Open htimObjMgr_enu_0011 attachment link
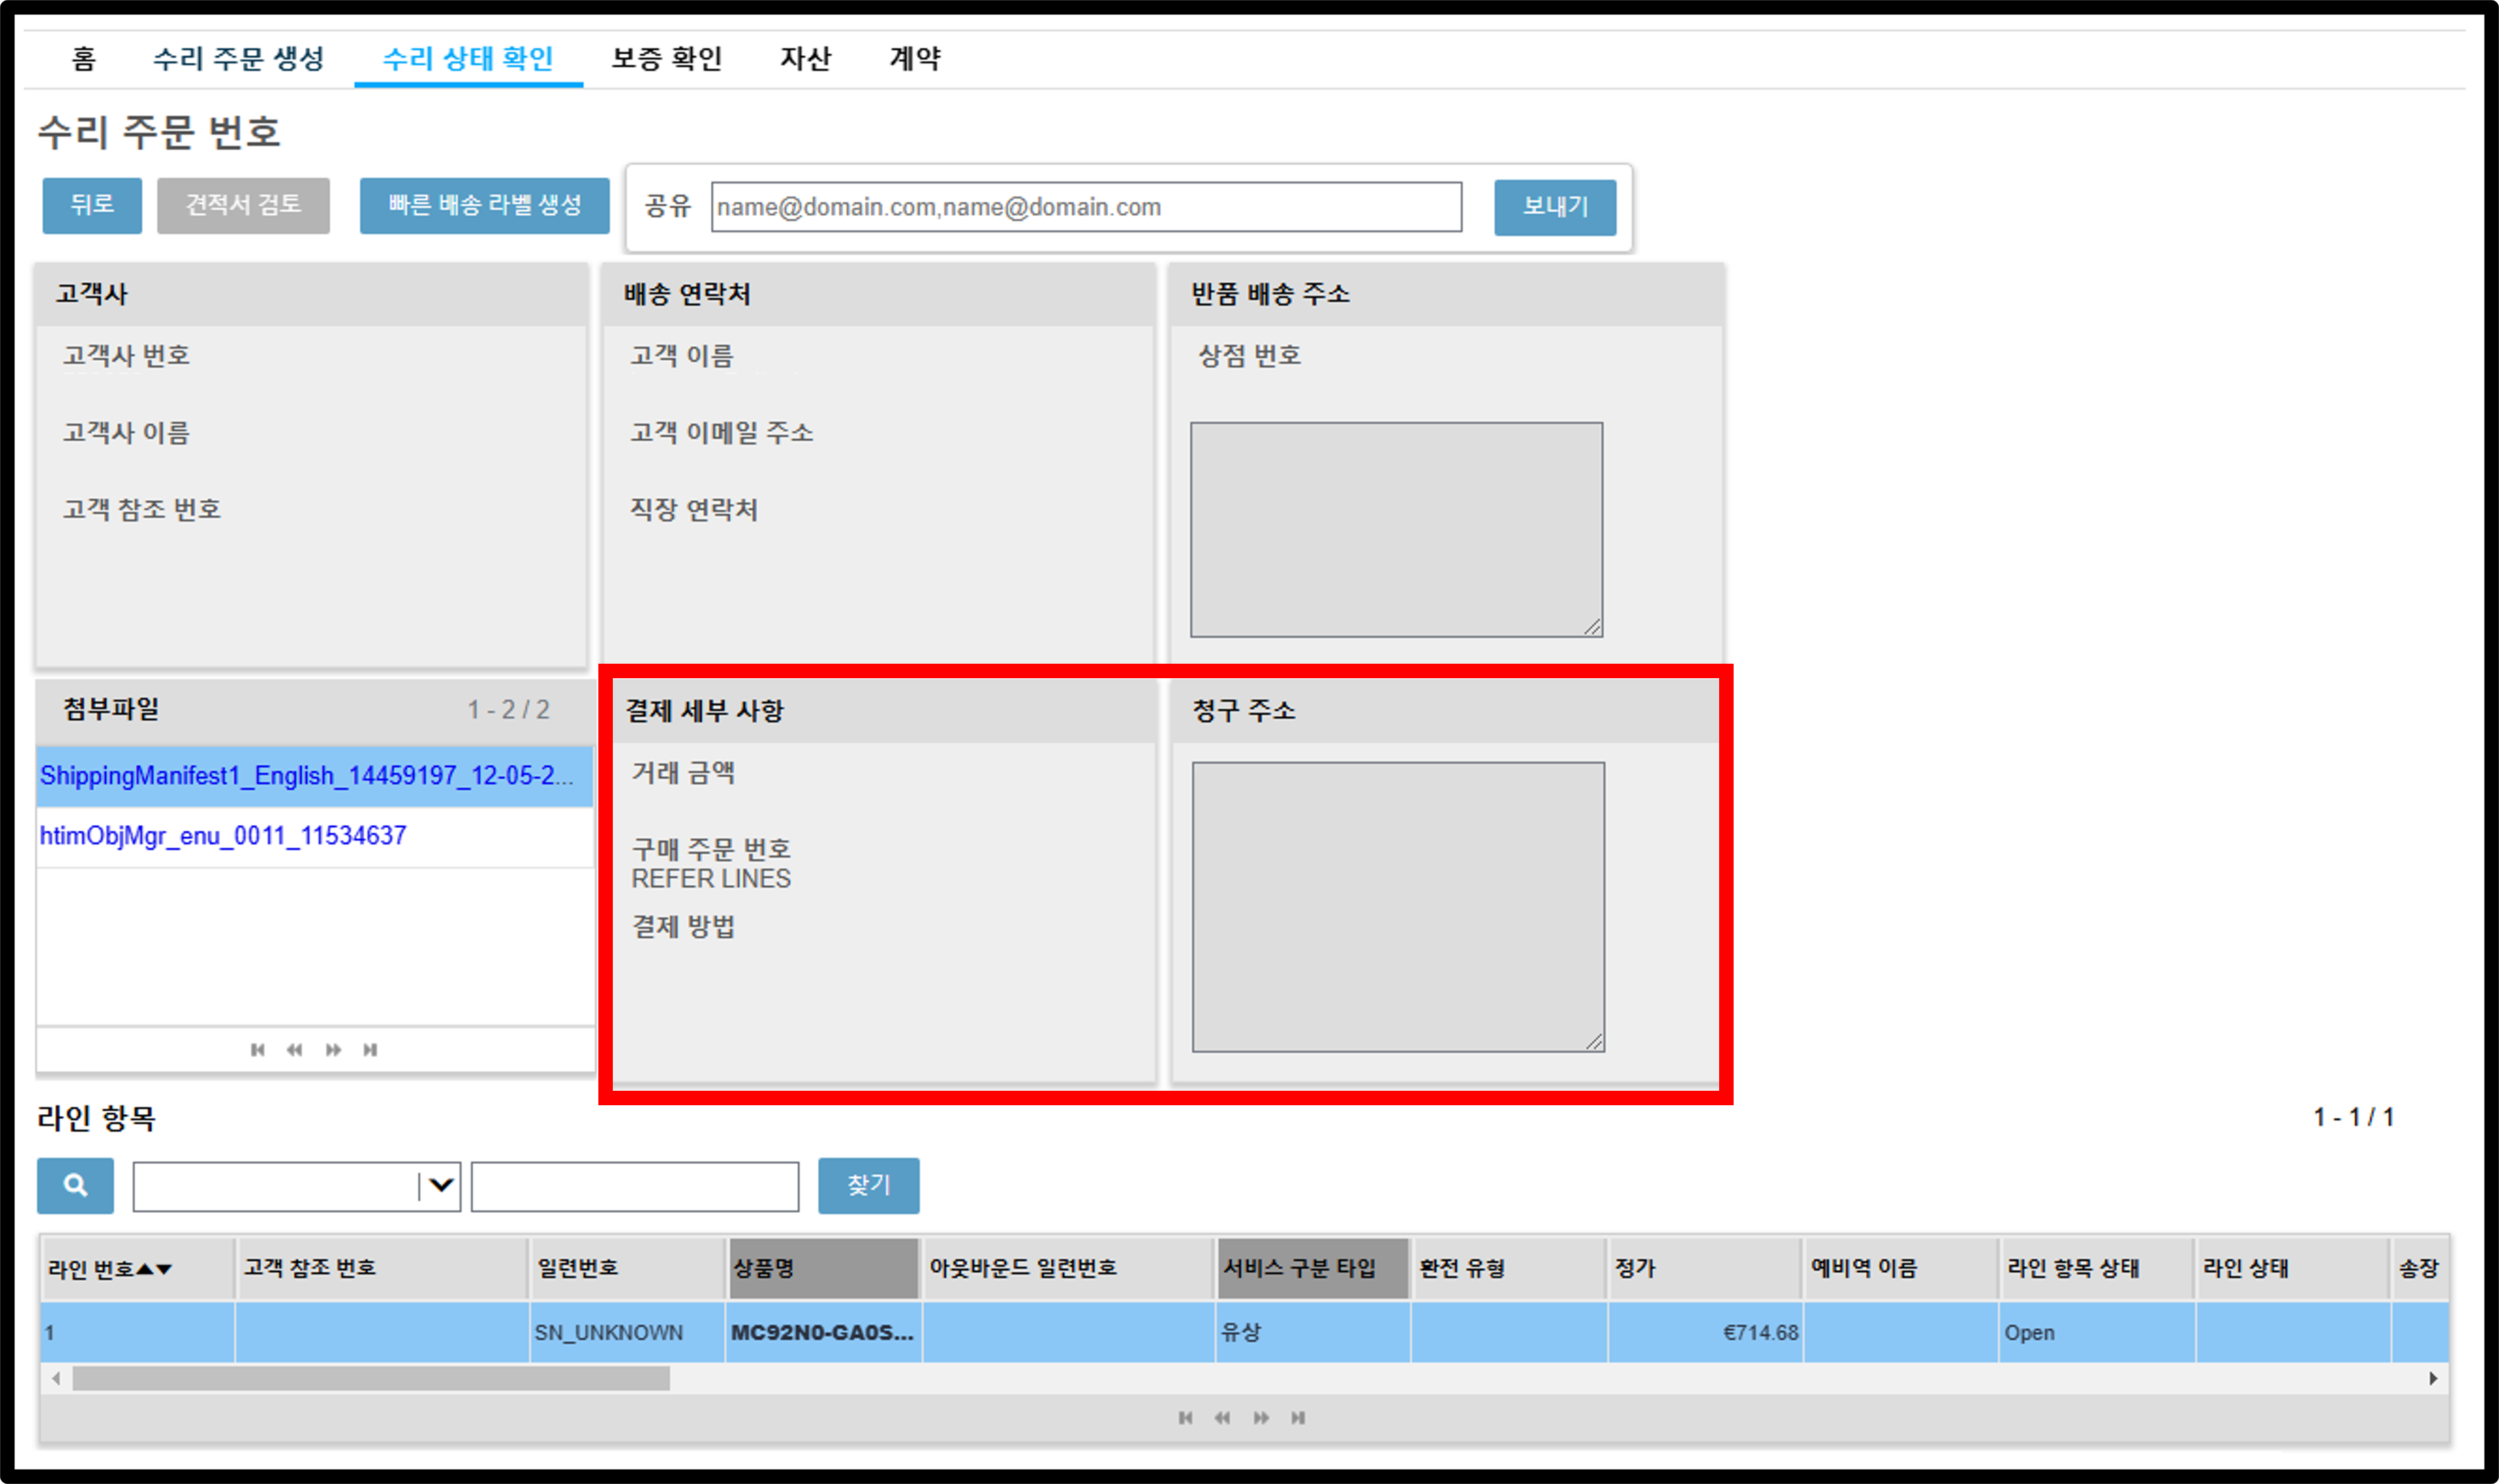This screenshot has height=1484, width=2499. click(x=223, y=835)
